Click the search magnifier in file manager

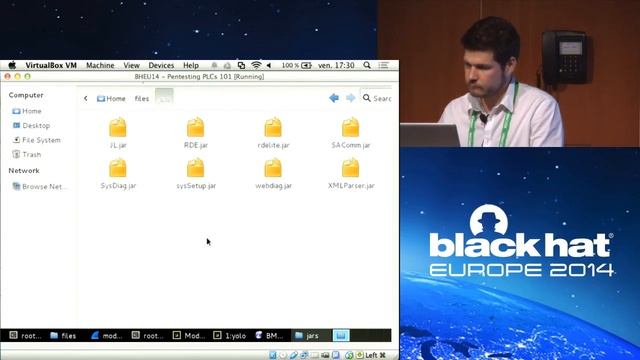coord(367,98)
